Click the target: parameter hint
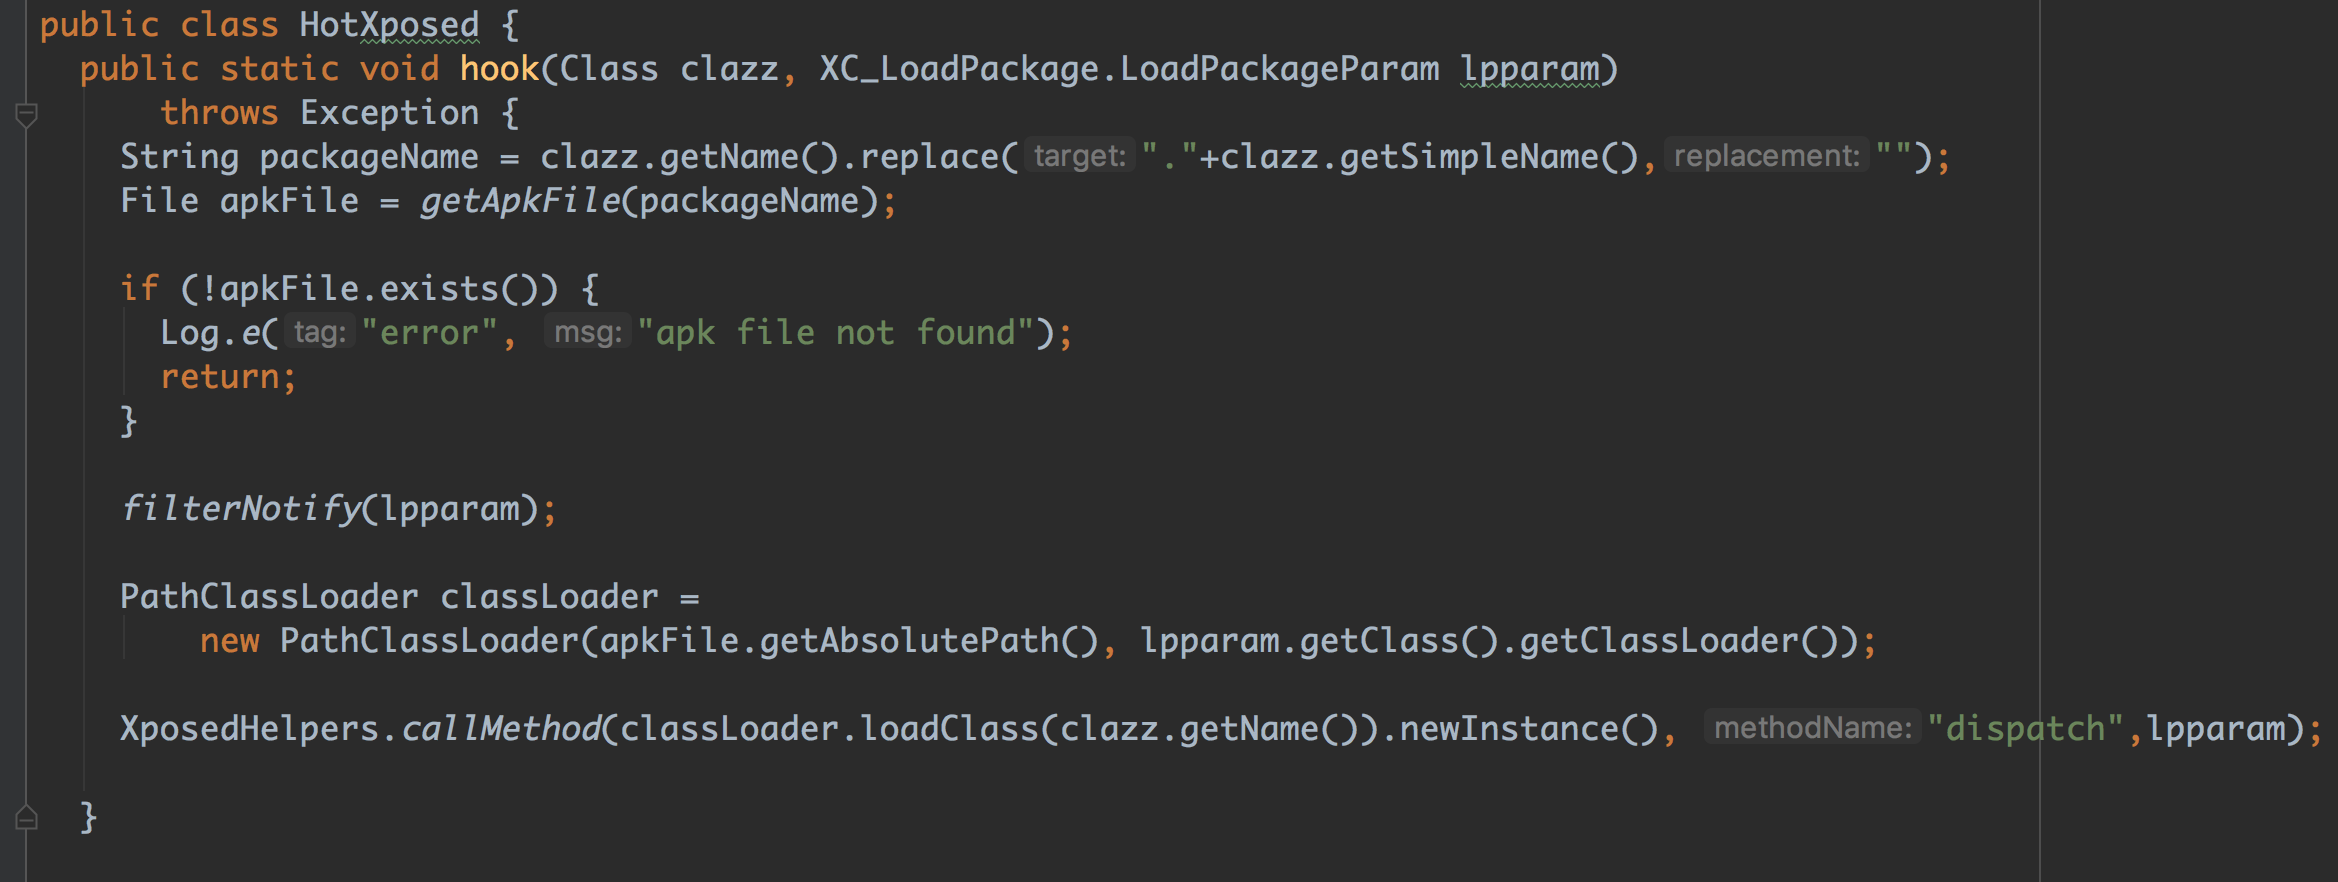The height and width of the screenshot is (882, 2338). coord(1079,156)
